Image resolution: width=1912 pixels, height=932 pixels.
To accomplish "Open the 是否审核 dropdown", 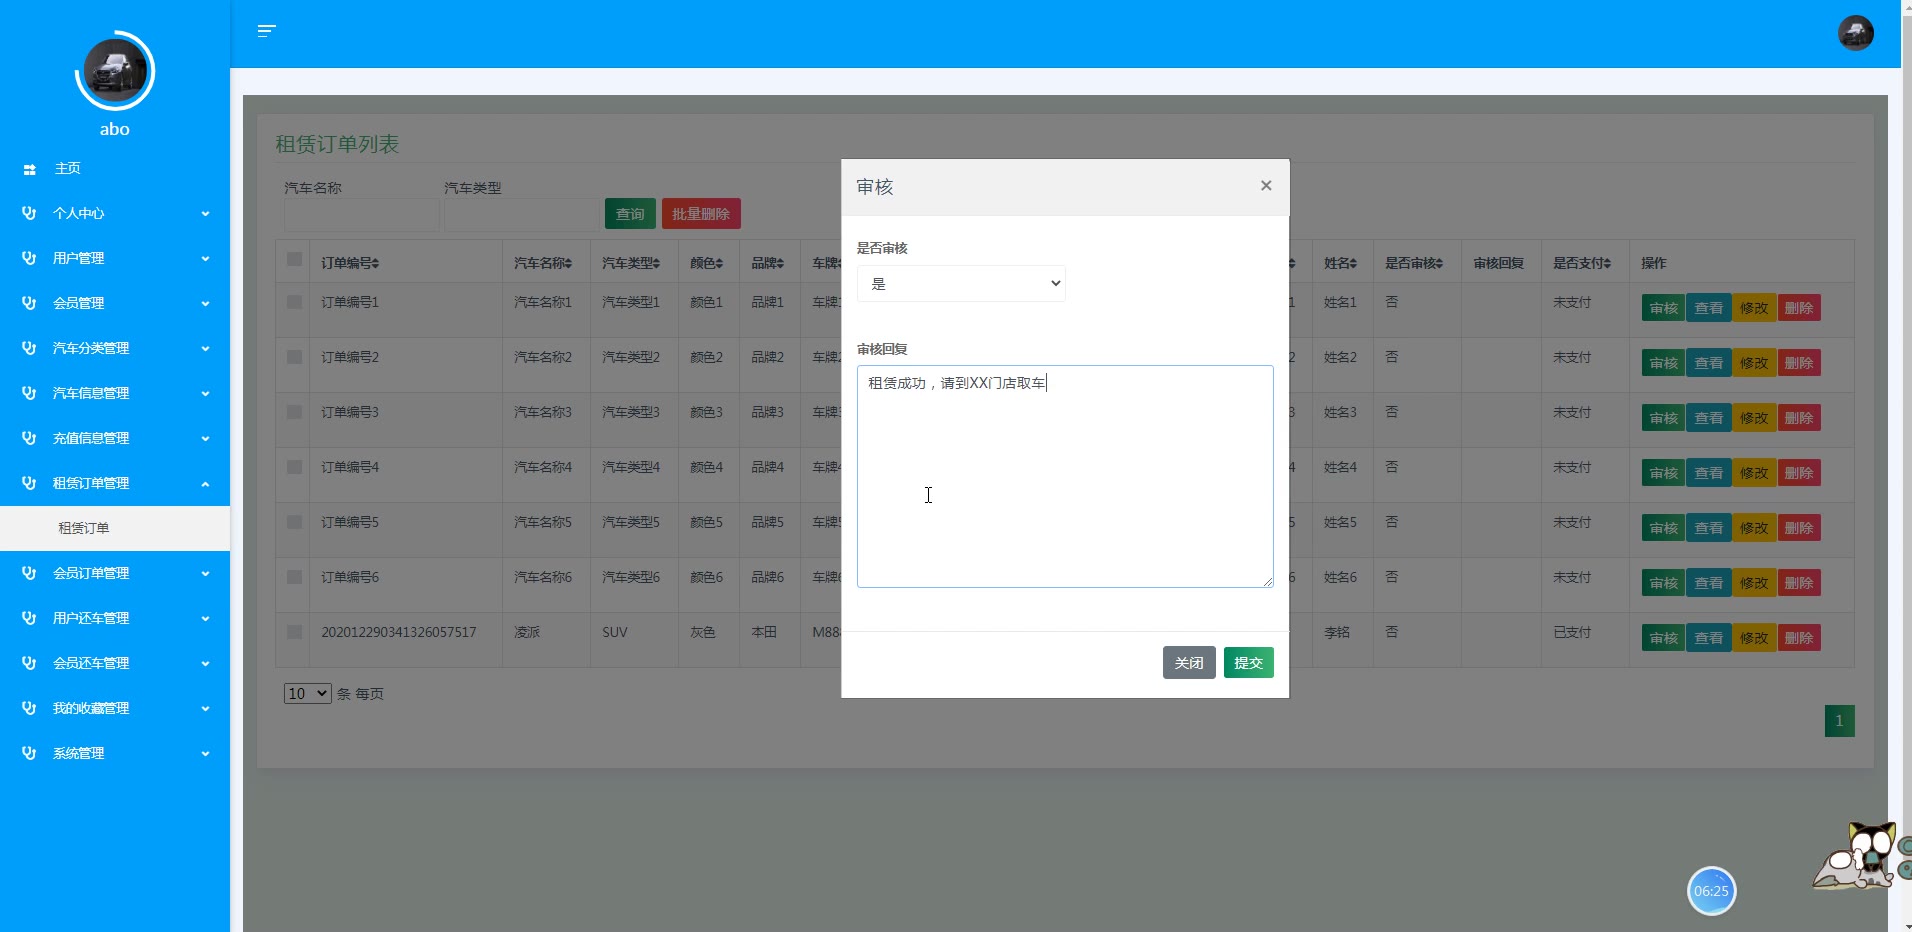I will pos(961,284).
